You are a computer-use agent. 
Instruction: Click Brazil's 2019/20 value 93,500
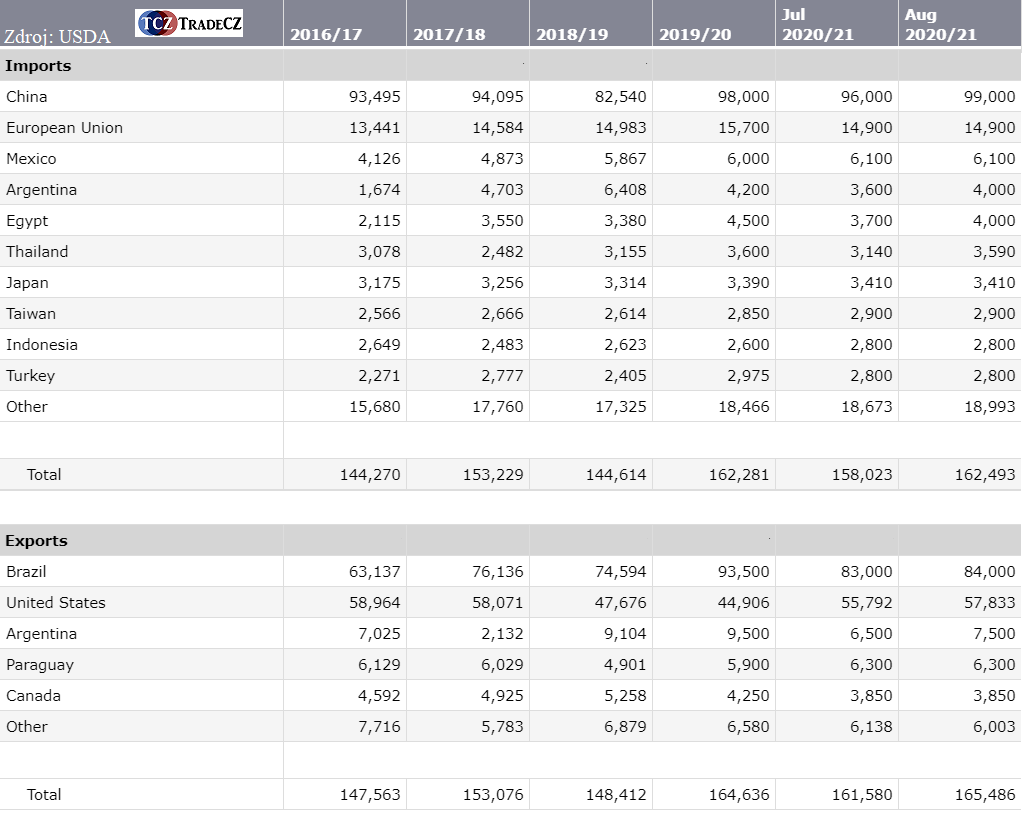pos(743,572)
